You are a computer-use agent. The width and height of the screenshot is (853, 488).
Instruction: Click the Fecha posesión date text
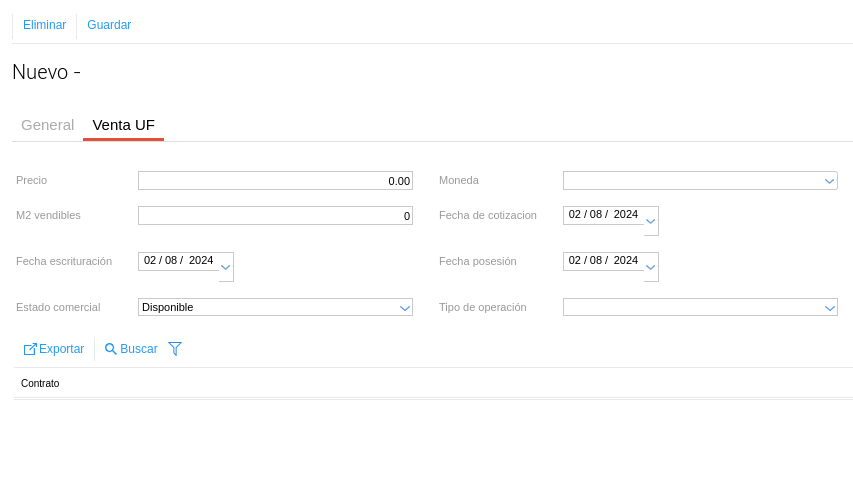pos(603,260)
